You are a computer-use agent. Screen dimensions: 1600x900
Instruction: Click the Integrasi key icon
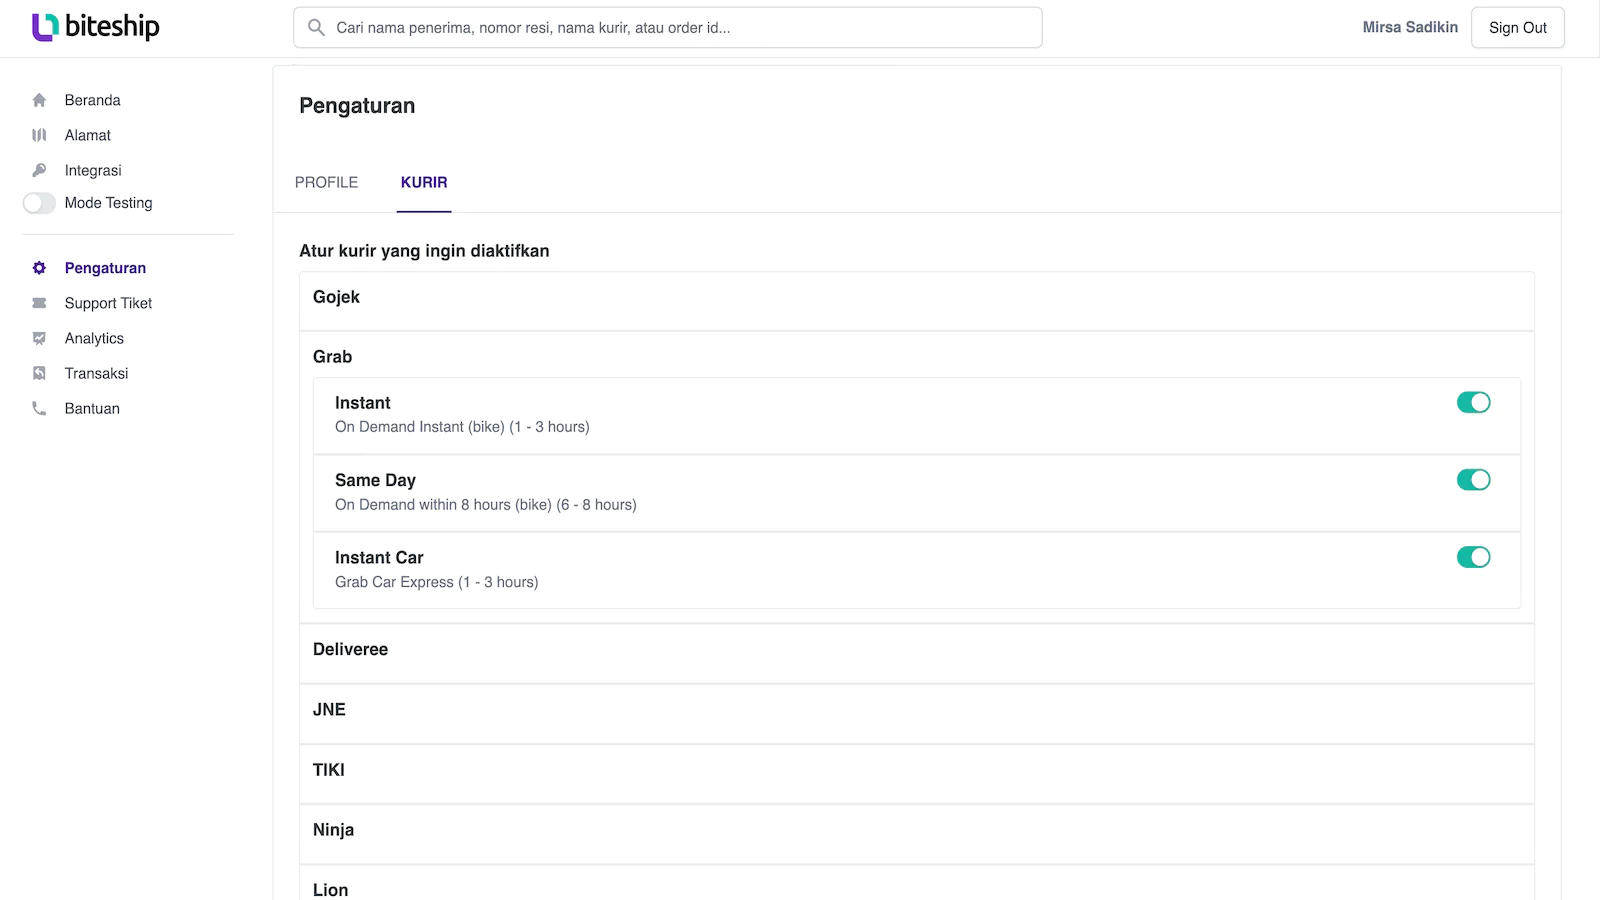(x=39, y=170)
